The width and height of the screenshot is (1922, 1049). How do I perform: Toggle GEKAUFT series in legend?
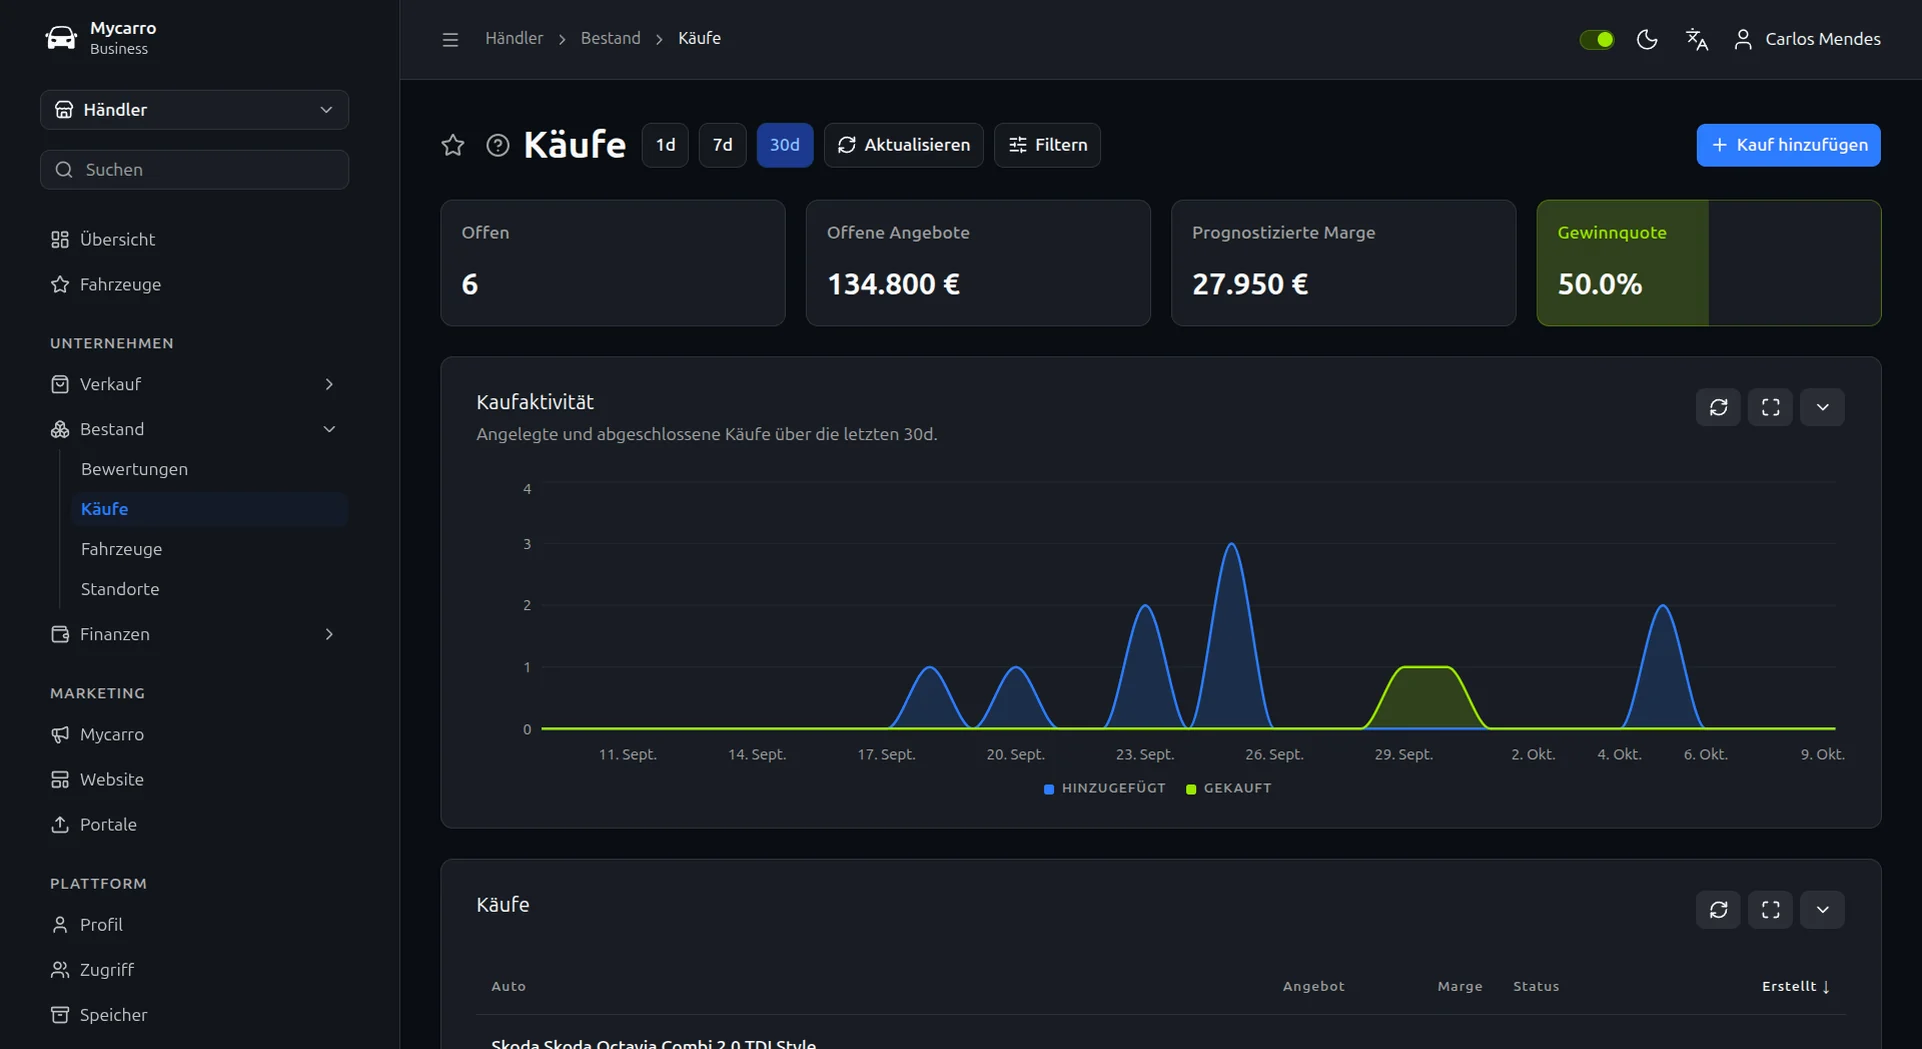(1228, 788)
